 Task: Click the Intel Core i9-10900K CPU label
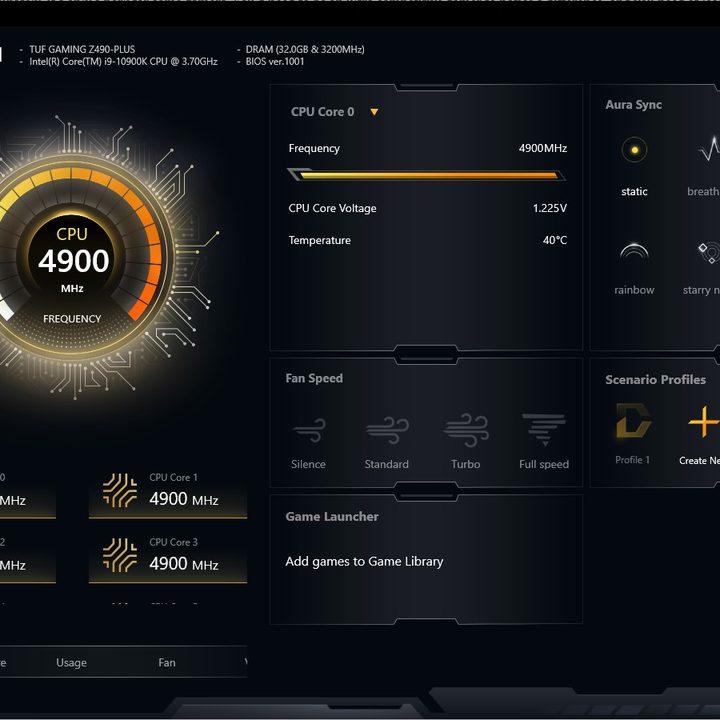click(x=124, y=62)
